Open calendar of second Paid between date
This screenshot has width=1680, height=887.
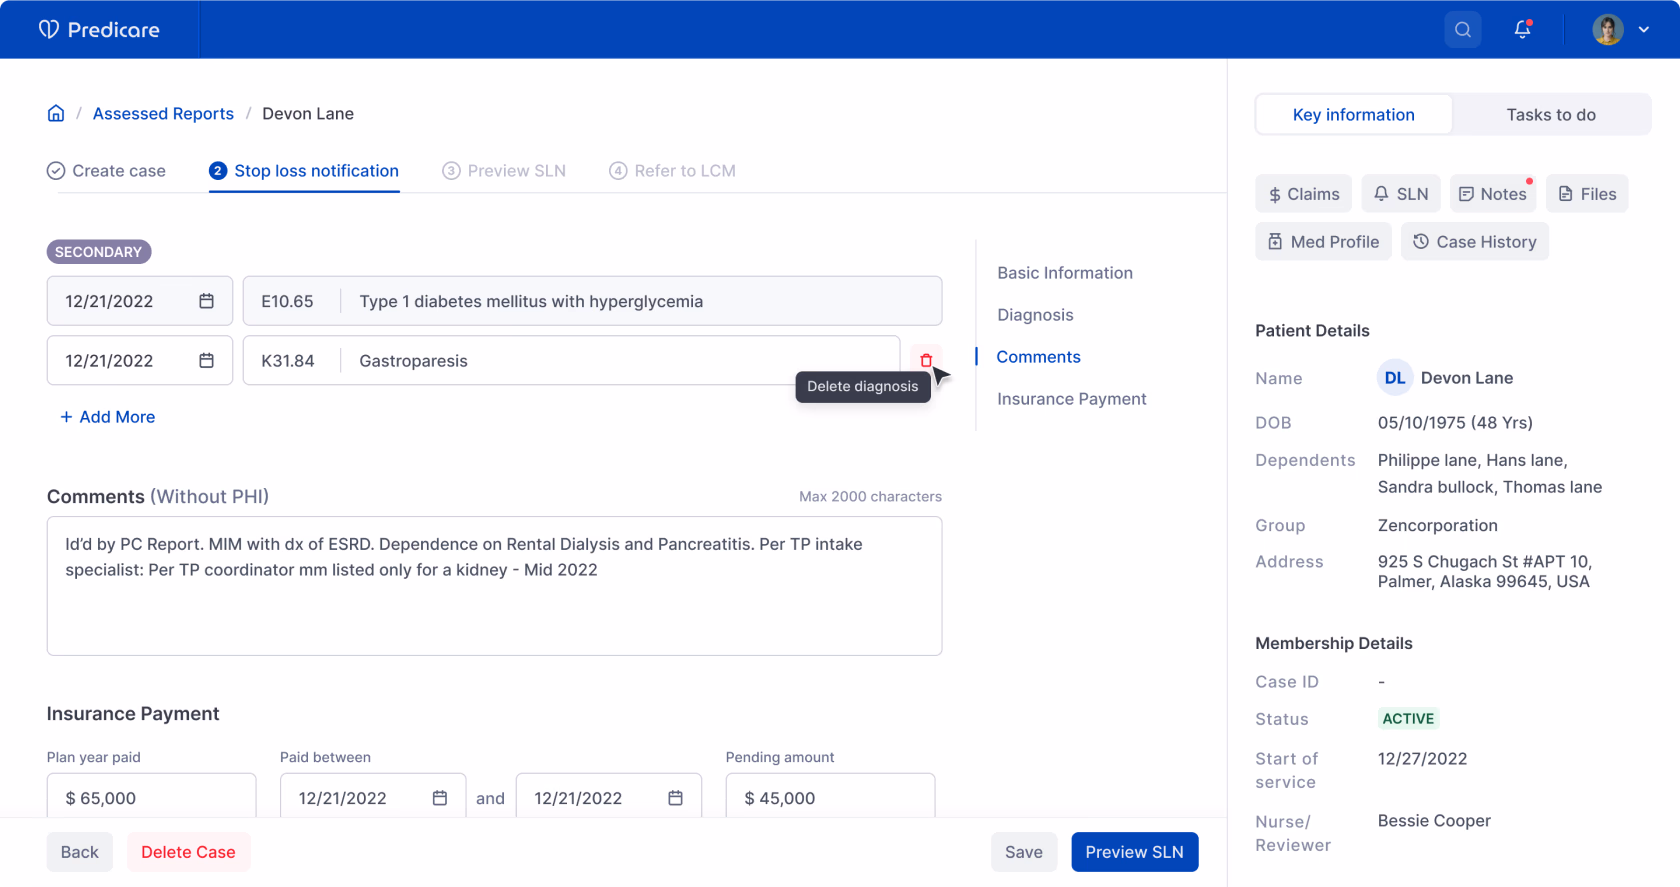tap(676, 798)
